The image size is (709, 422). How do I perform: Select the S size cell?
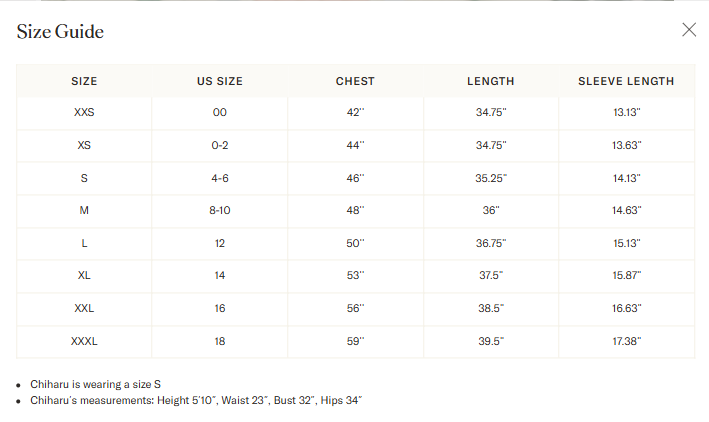84,178
